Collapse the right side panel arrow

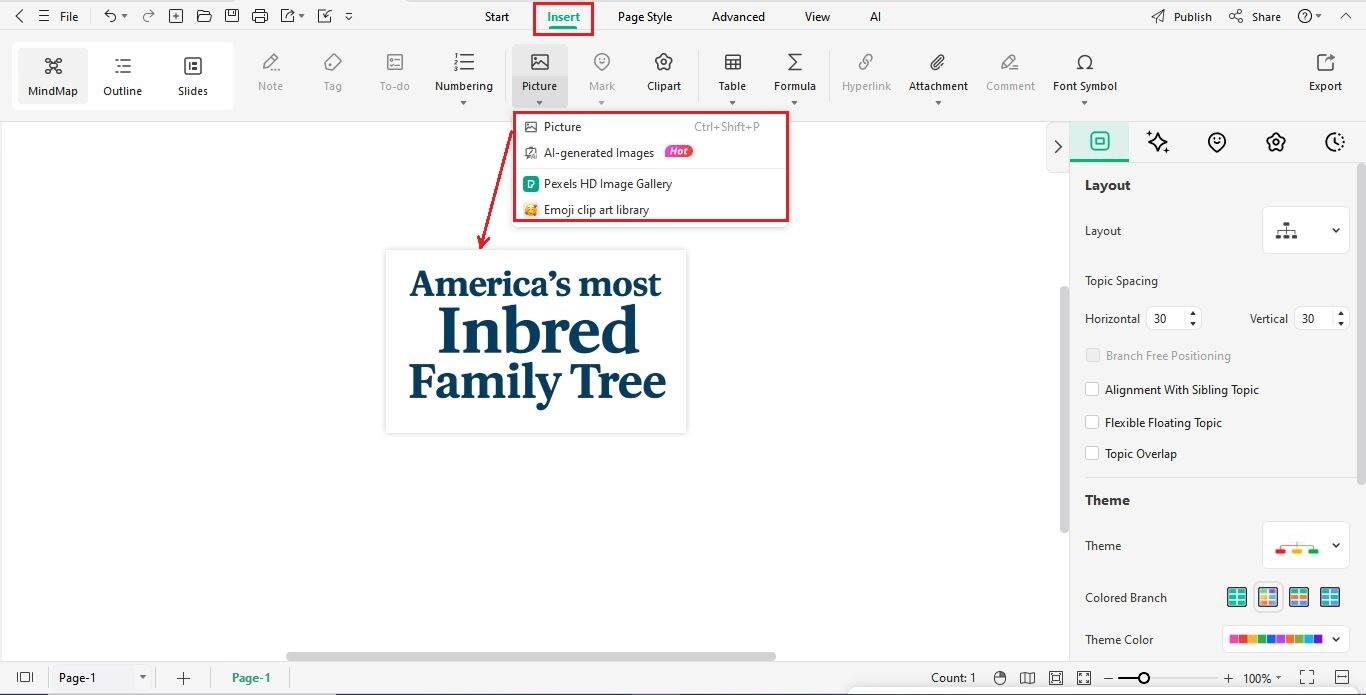(x=1058, y=147)
